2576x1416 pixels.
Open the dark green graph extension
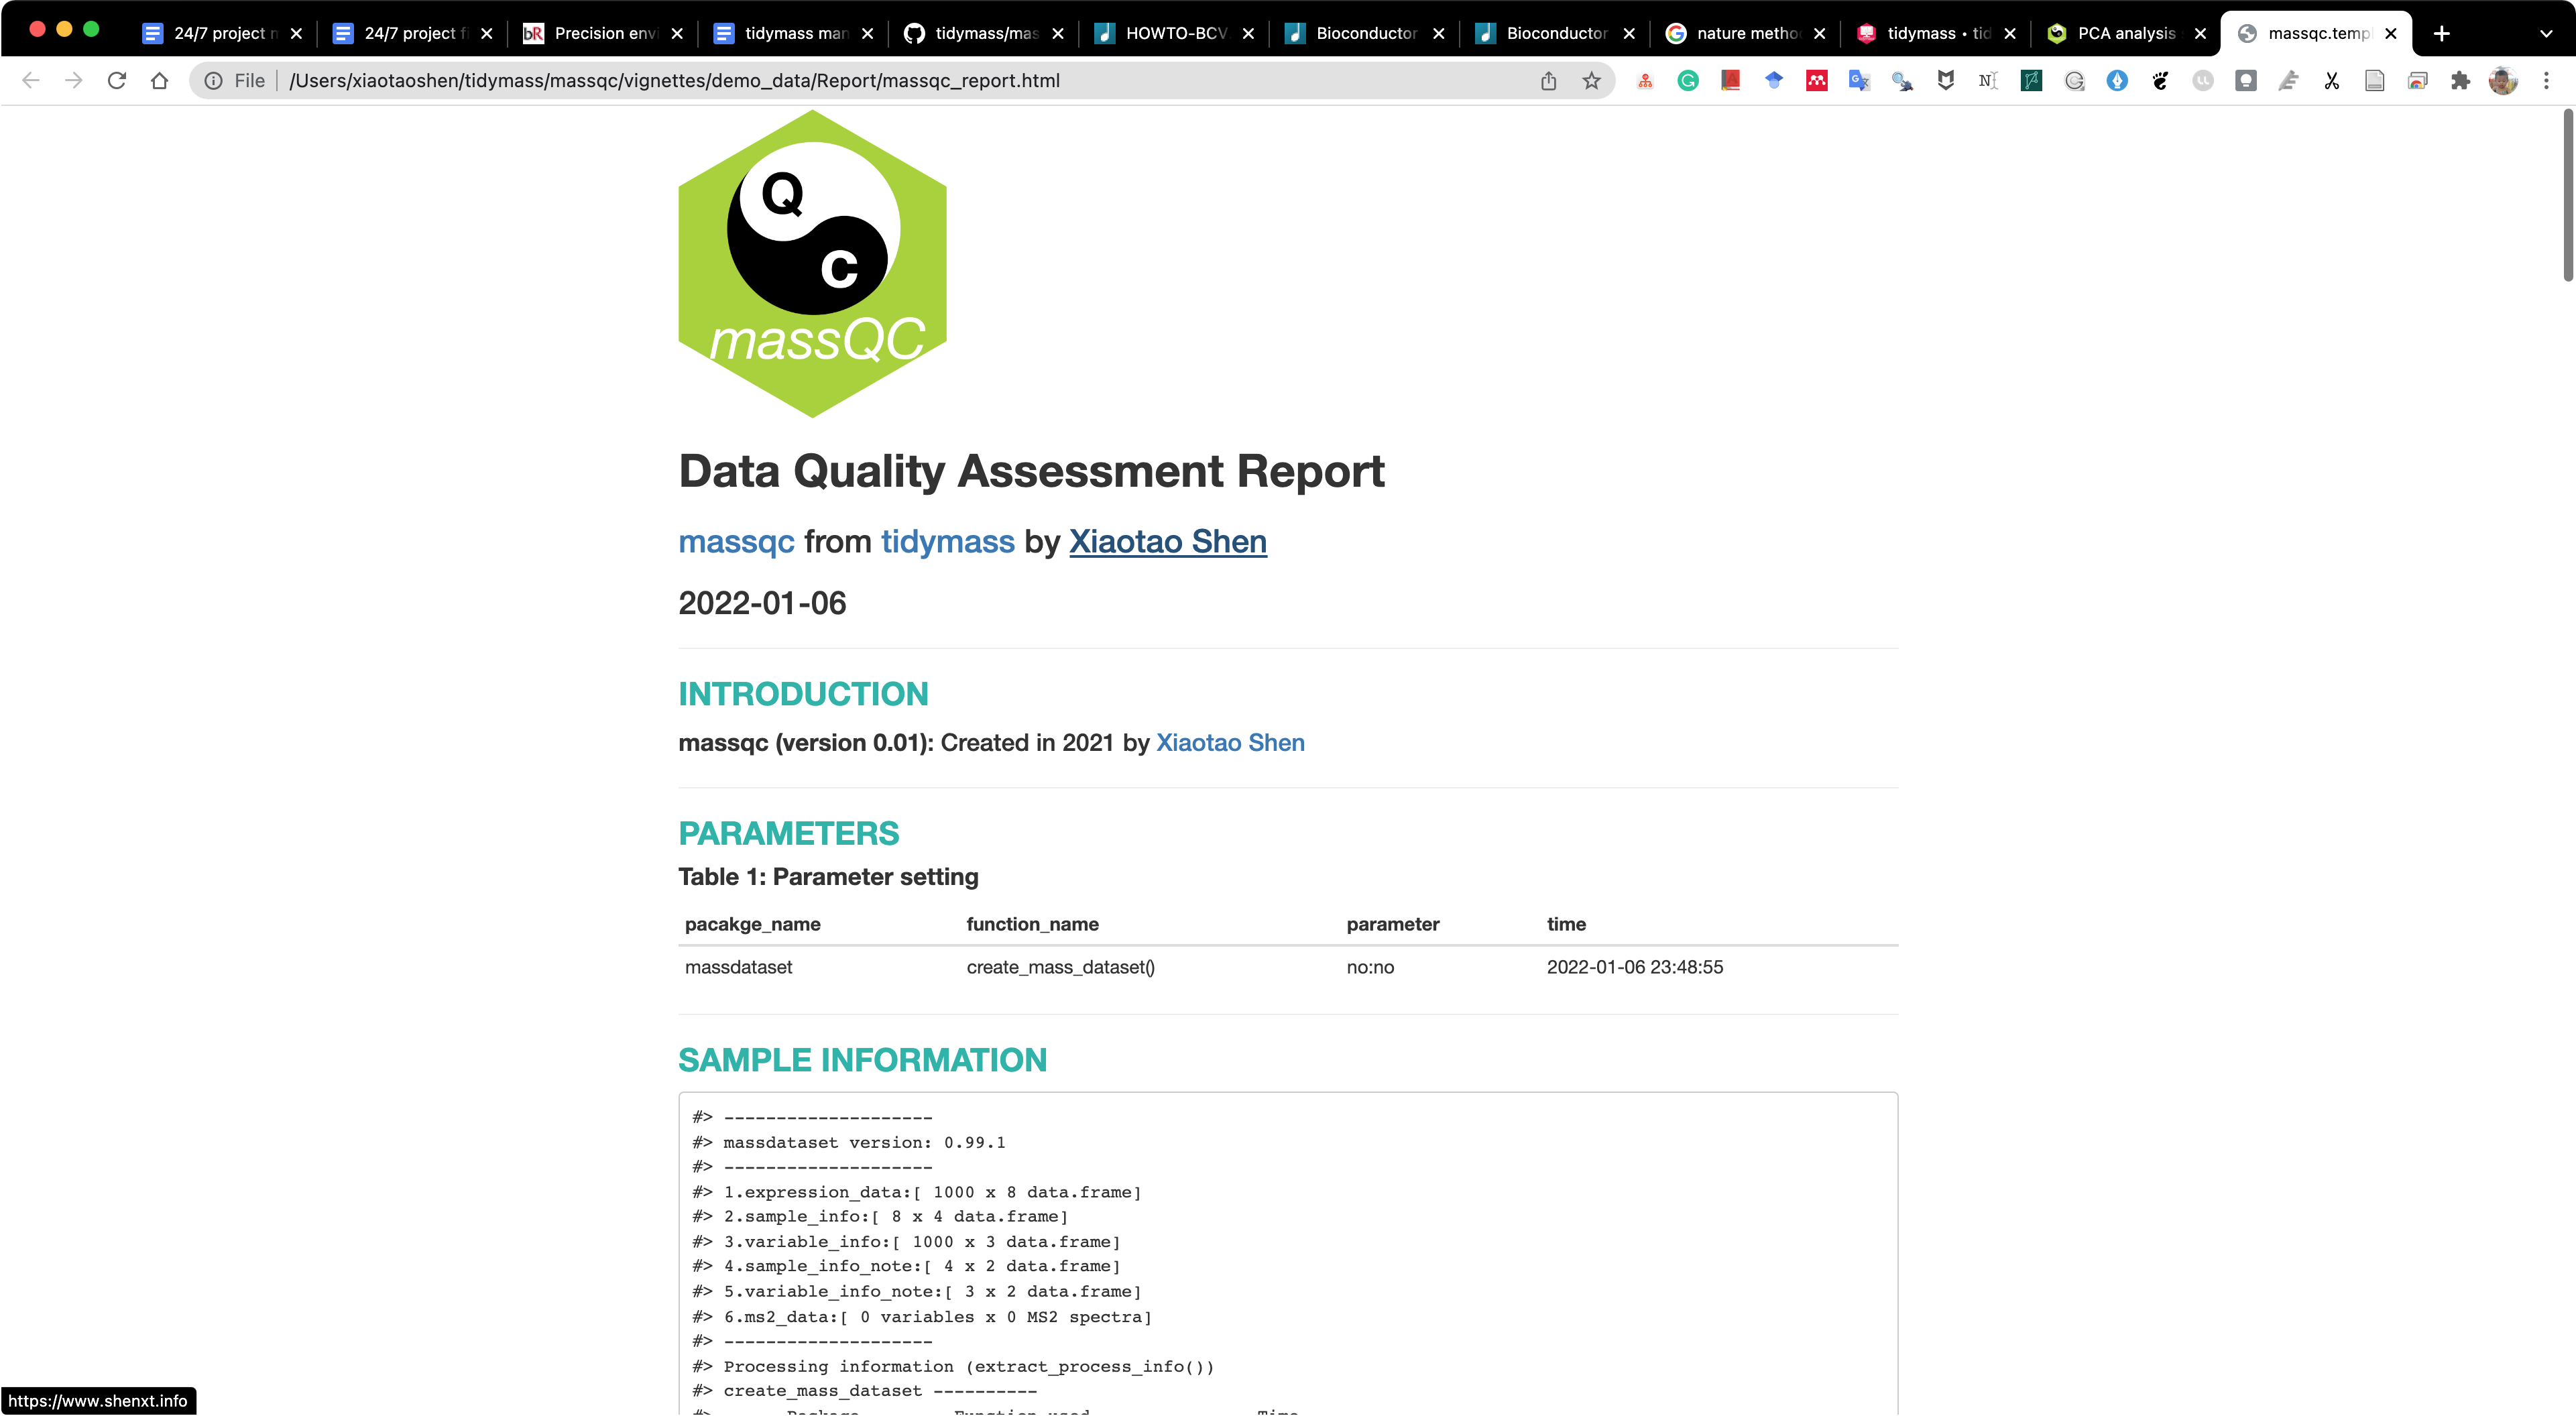point(2031,81)
